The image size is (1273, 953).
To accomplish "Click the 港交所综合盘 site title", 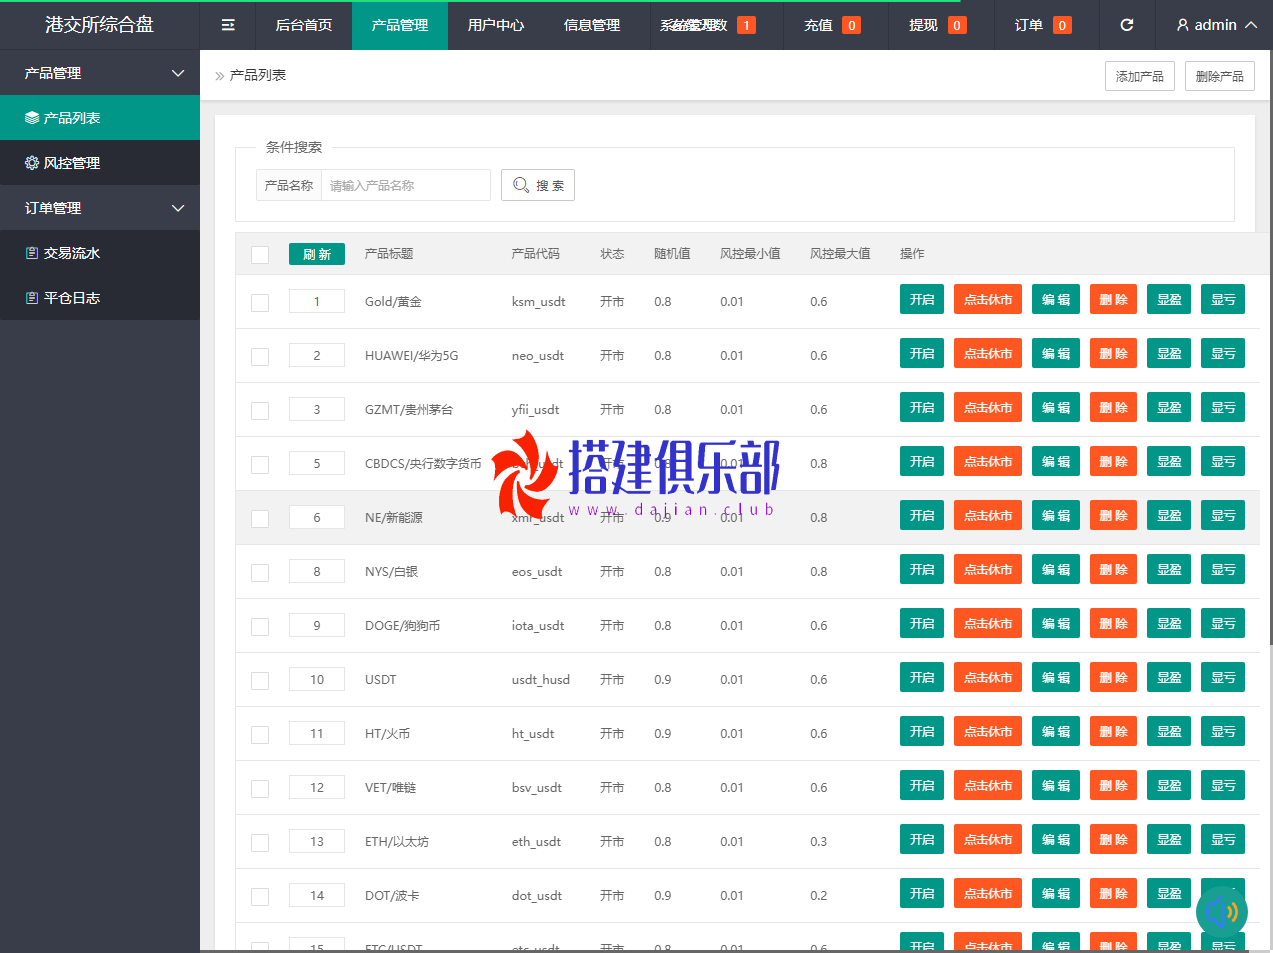I will point(100,25).
